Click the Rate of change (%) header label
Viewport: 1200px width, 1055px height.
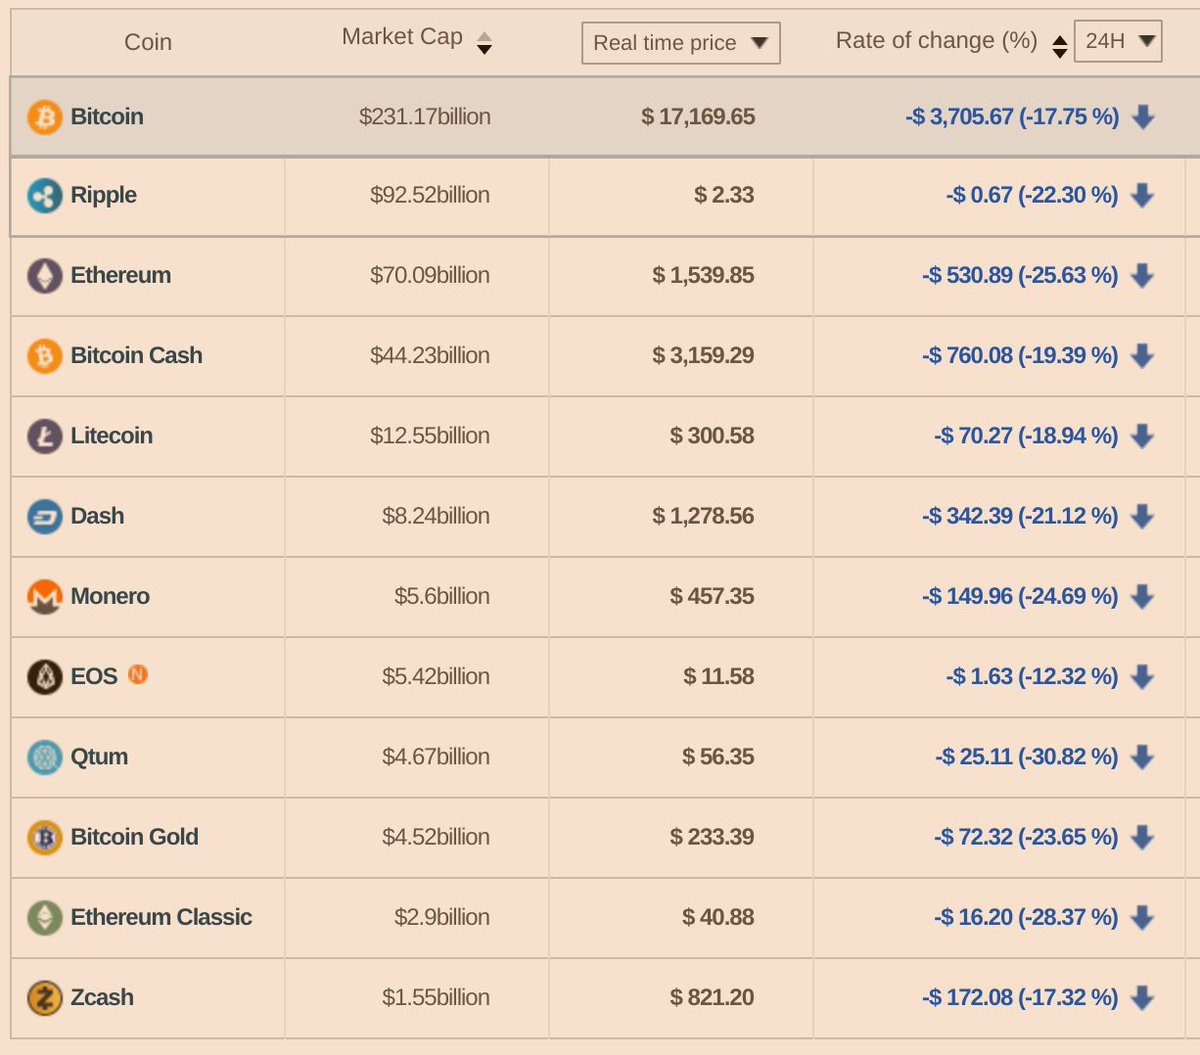(936, 41)
